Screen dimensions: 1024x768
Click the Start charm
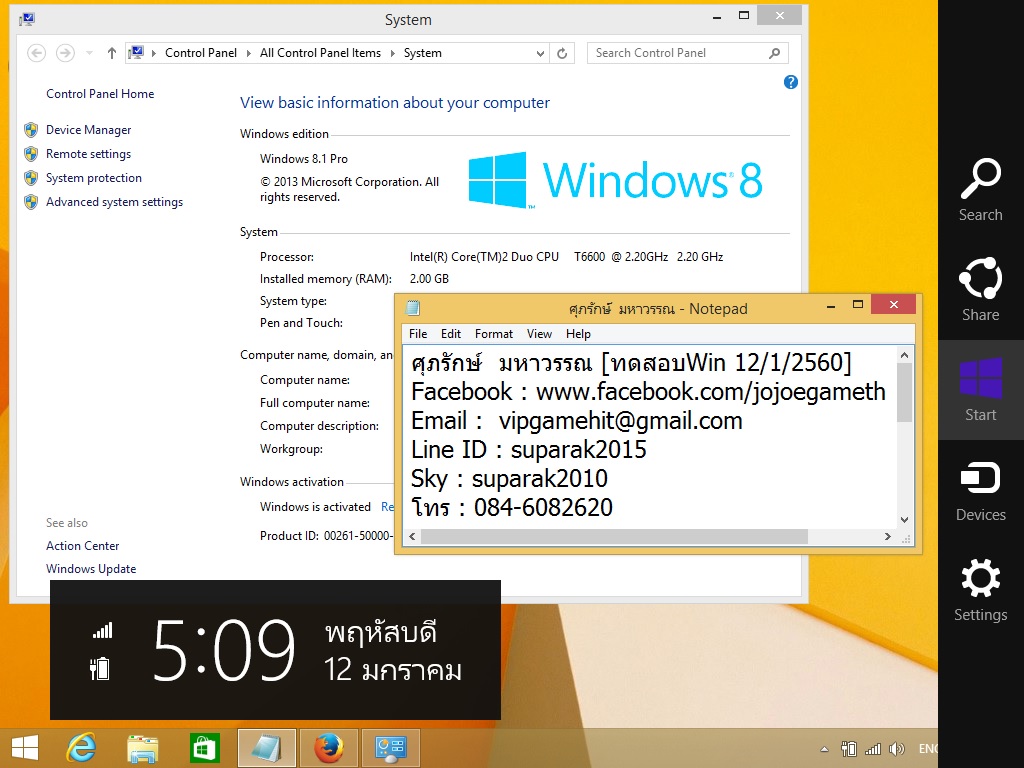coord(980,390)
